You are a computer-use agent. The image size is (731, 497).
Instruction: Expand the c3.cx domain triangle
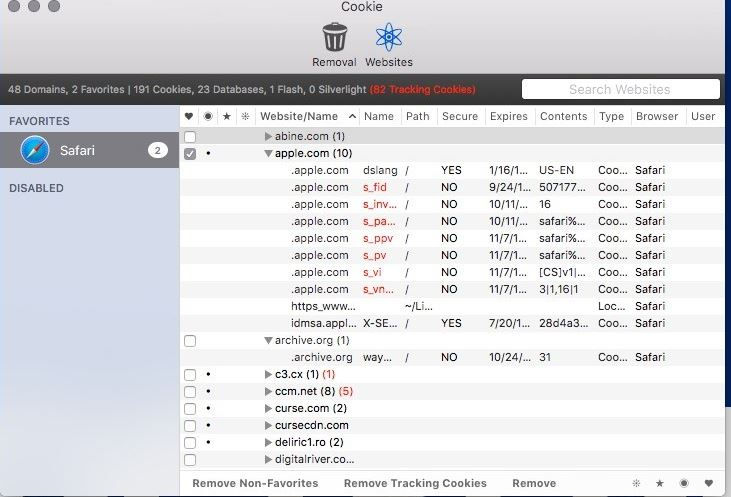pyautogui.click(x=268, y=374)
